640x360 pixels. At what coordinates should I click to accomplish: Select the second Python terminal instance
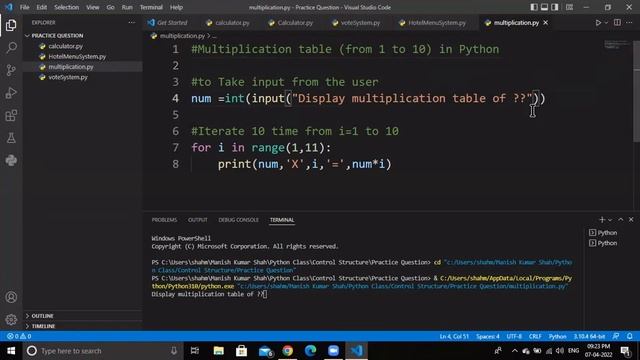[603, 243]
